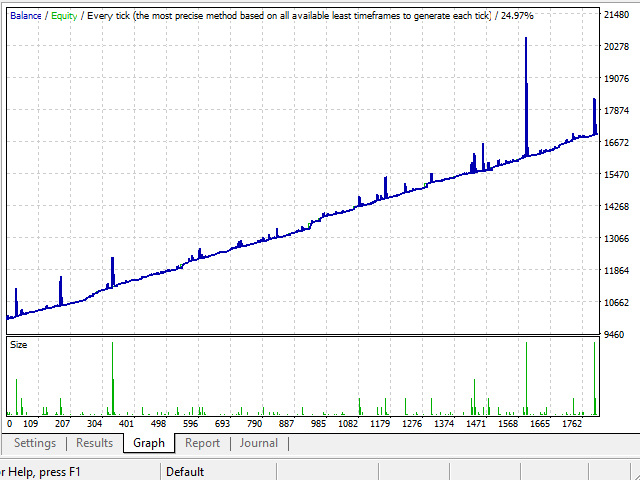The image size is (640, 480).
Task: Click the 304 trade number label
Action: click(x=94, y=424)
